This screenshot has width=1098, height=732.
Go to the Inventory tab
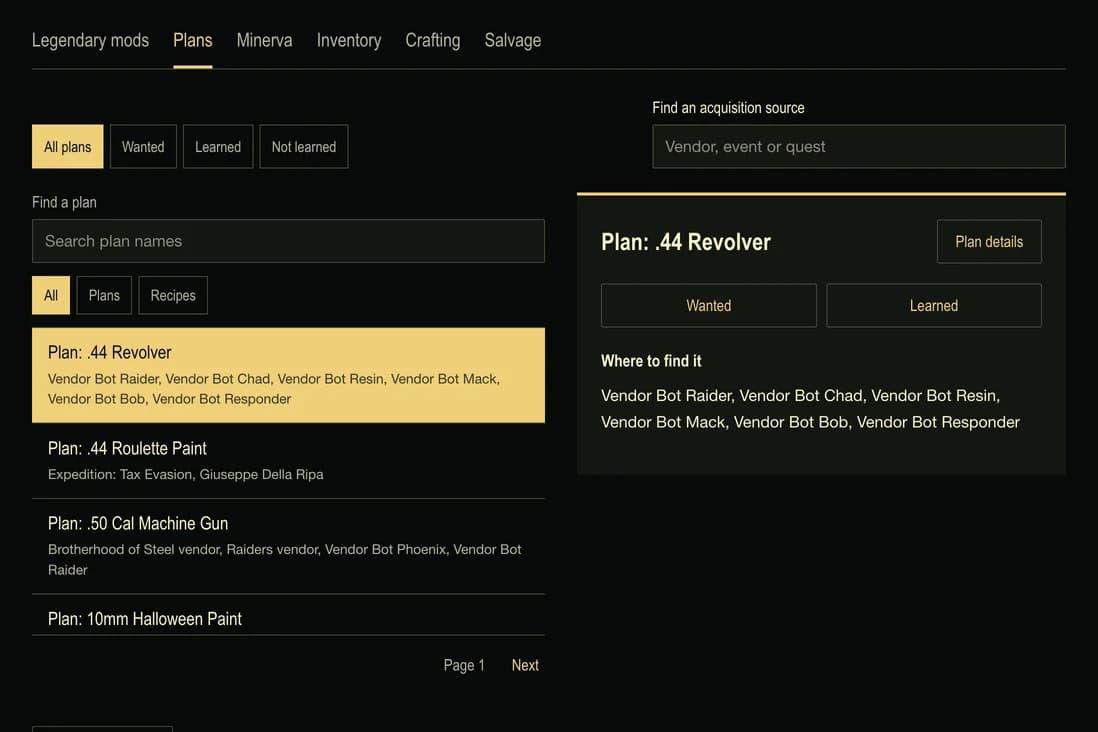[x=349, y=41]
